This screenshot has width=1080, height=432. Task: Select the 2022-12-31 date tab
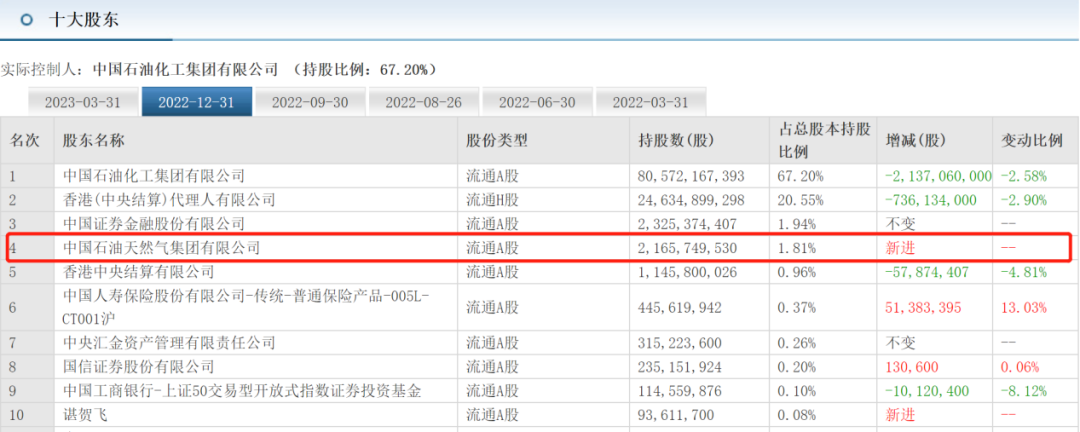(x=196, y=102)
